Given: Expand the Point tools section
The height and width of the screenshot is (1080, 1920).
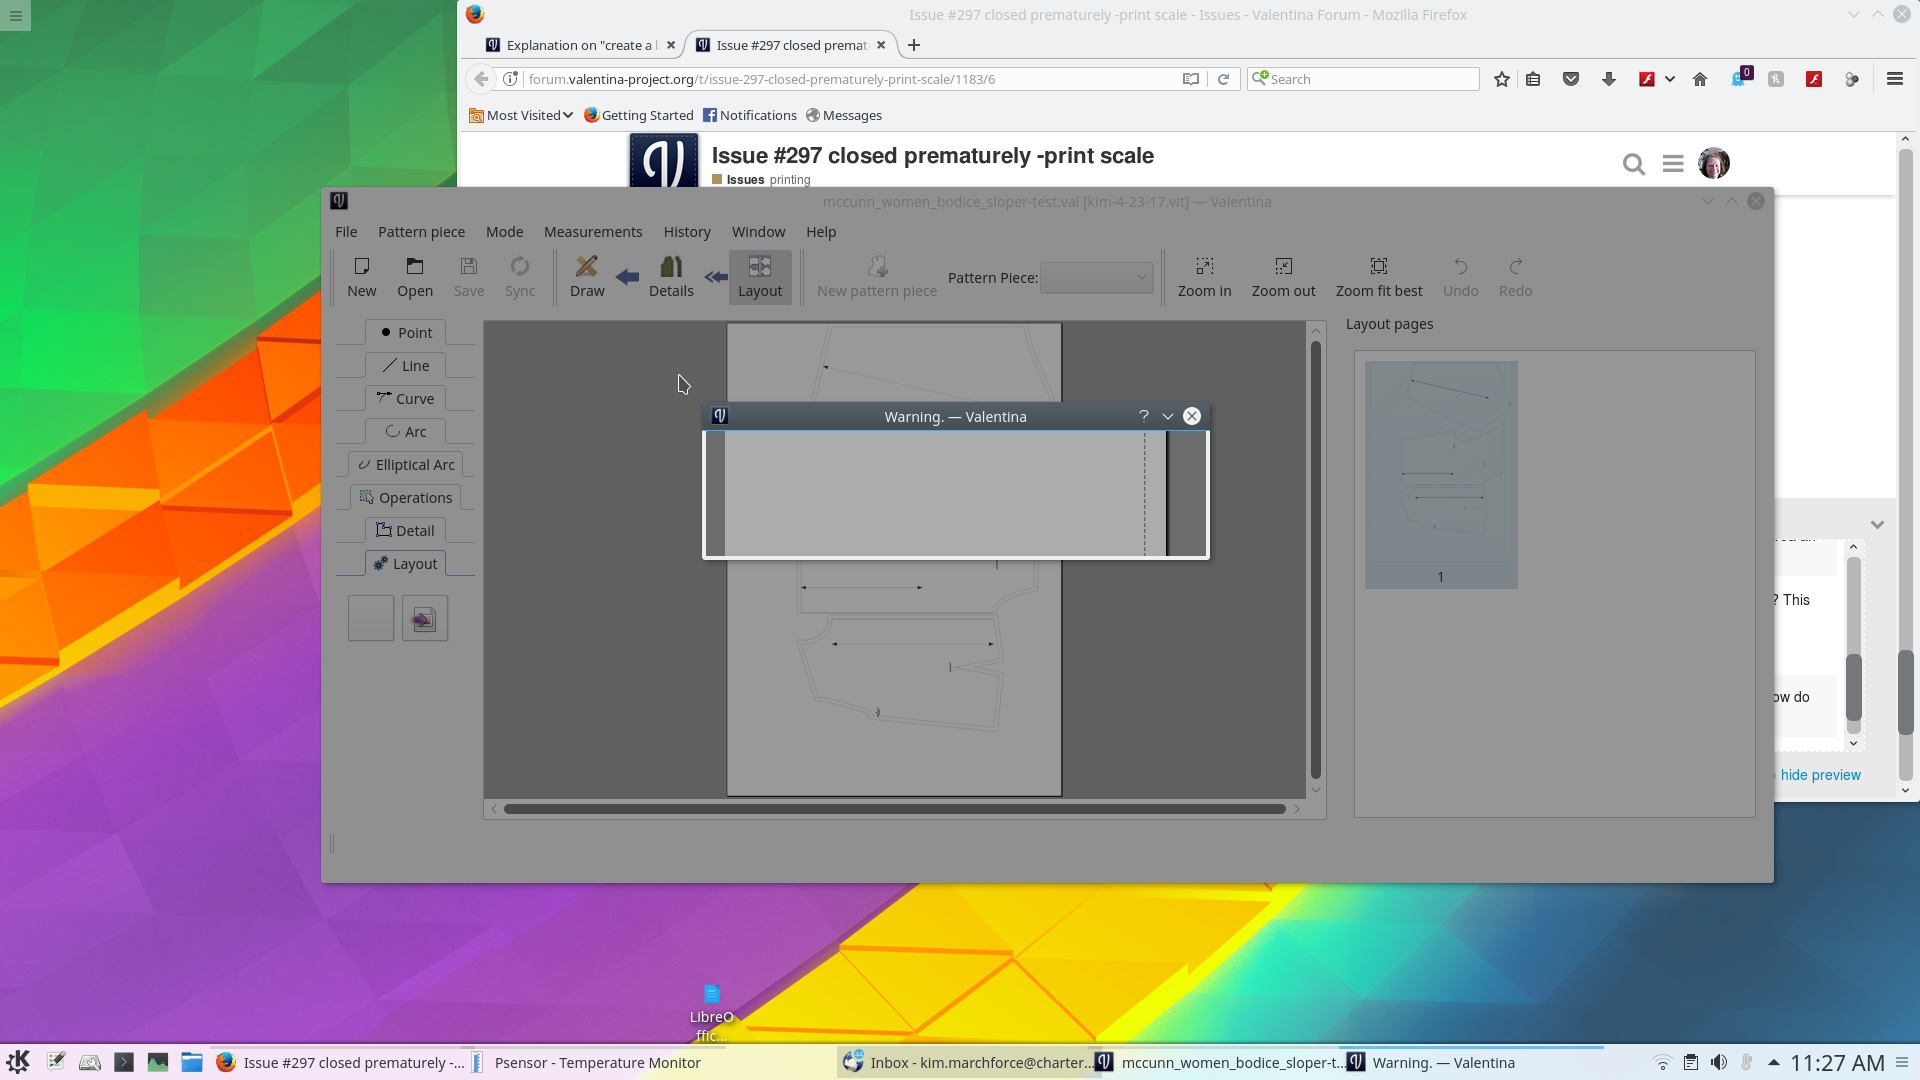Looking at the screenshot, I should click(x=406, y=333).
